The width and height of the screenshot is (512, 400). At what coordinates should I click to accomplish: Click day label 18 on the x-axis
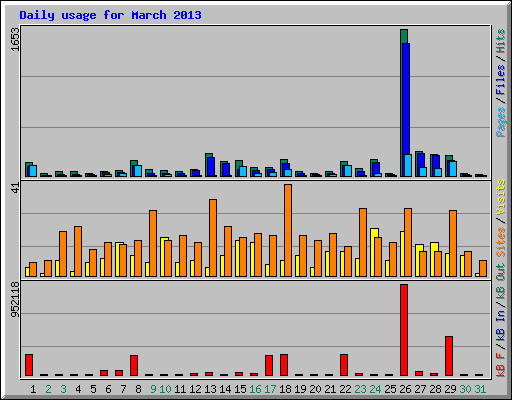tap(285, 389)
